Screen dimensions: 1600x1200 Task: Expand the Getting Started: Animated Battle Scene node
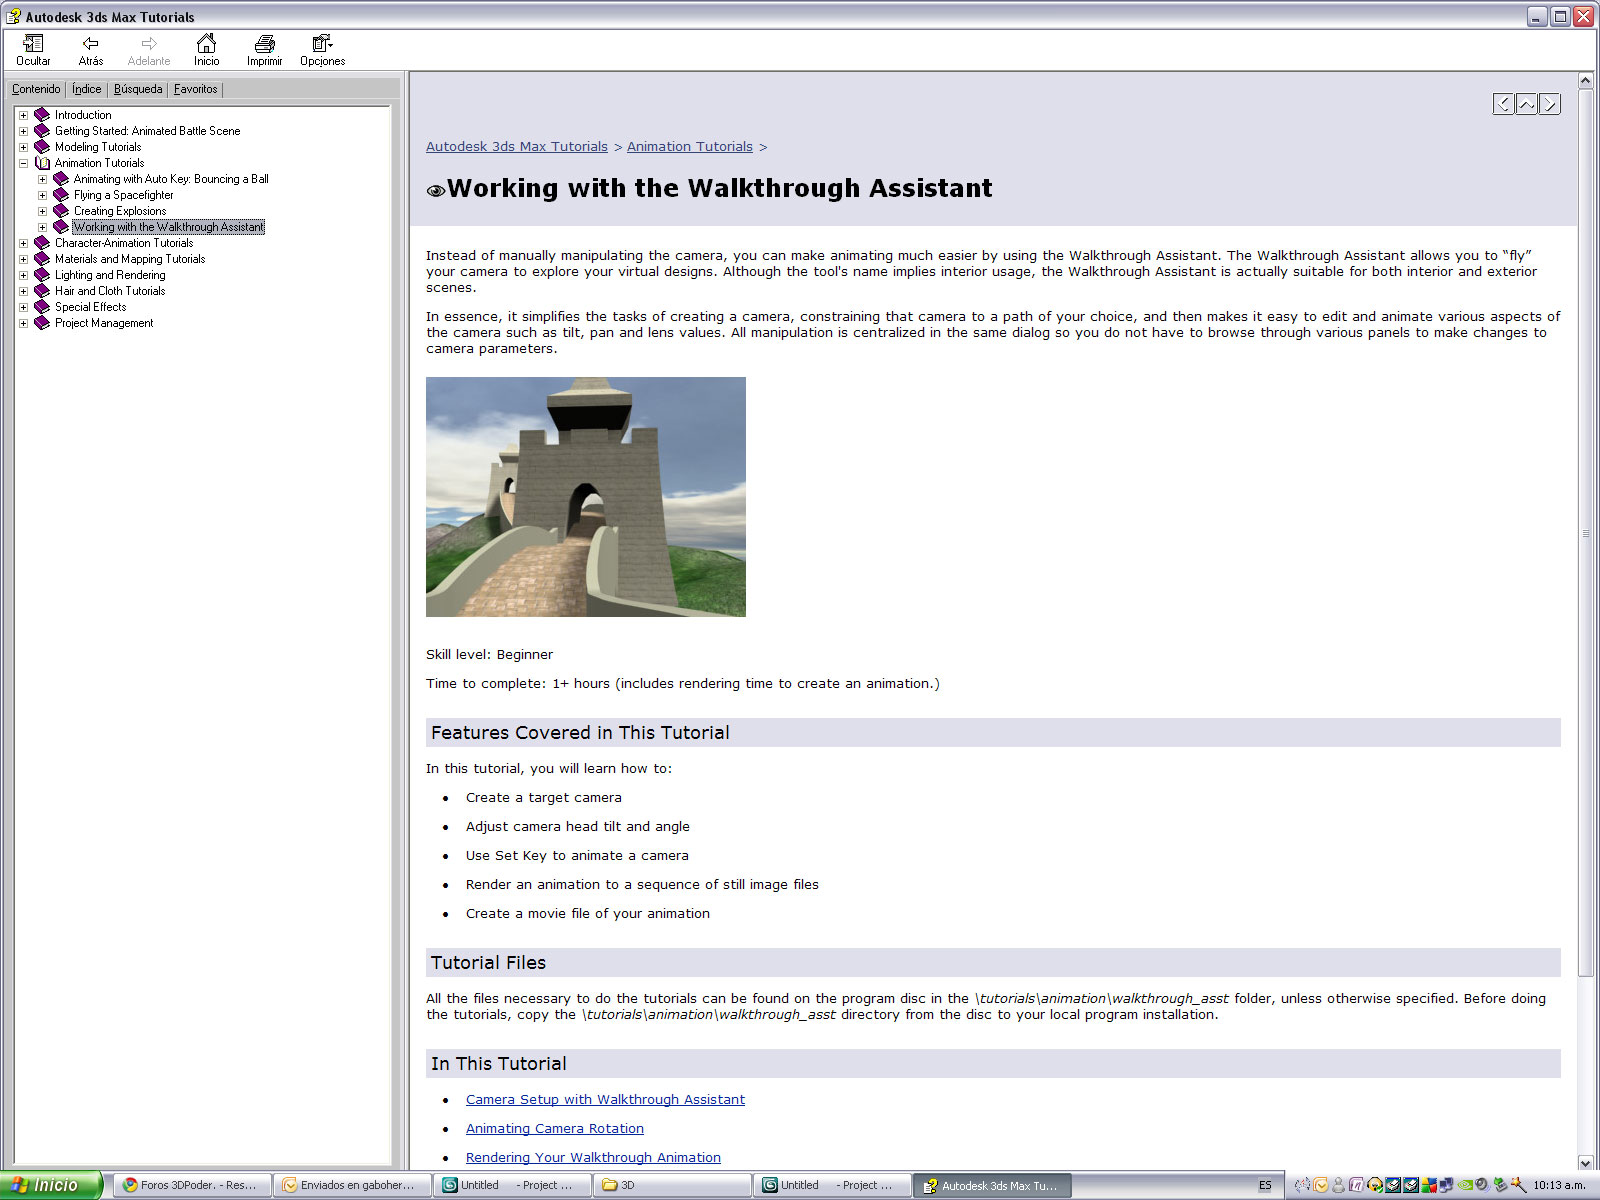click(x=23, y=131)
